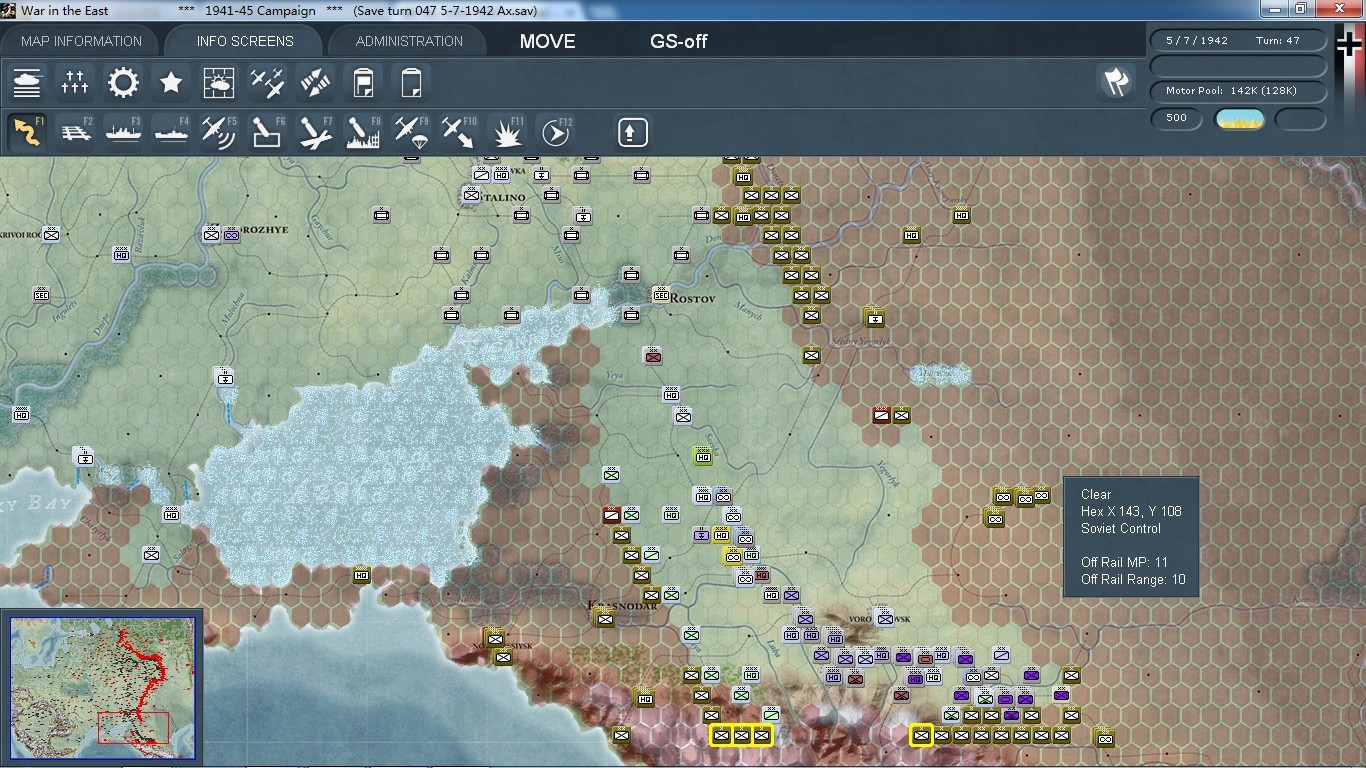Open the air doctrine icon with two planes

(x=267, y=82)
